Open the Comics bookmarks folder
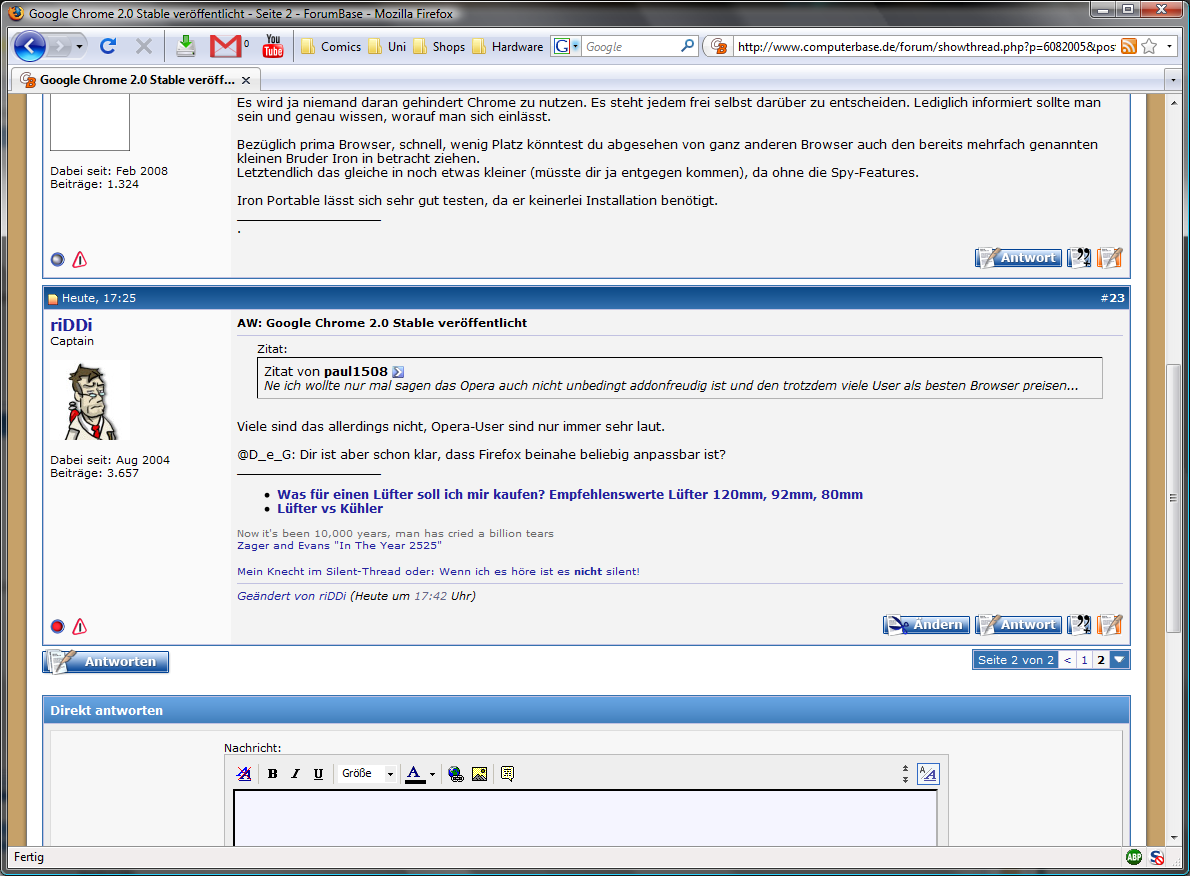The height and width of the screenshot is (876, 1190). 331,47
